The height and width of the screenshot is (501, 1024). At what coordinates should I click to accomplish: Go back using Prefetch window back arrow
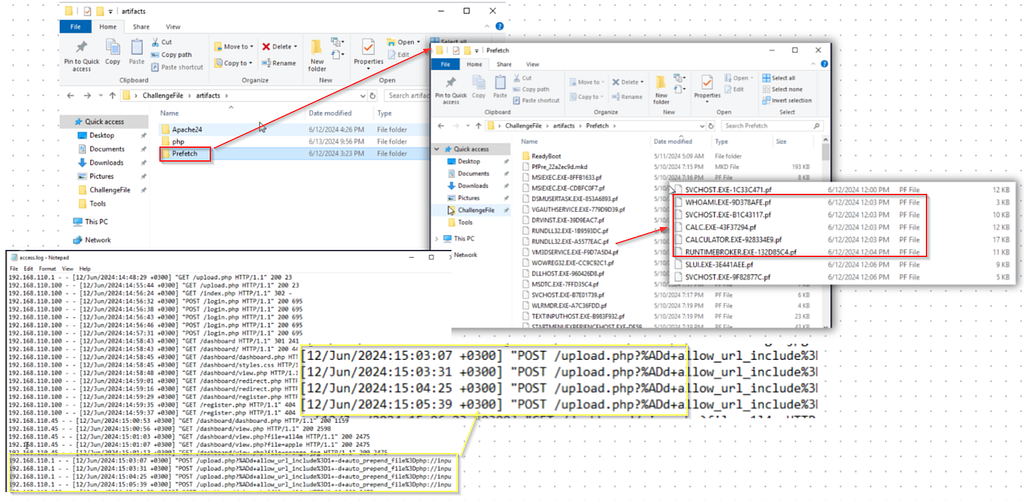coord(441,125)
